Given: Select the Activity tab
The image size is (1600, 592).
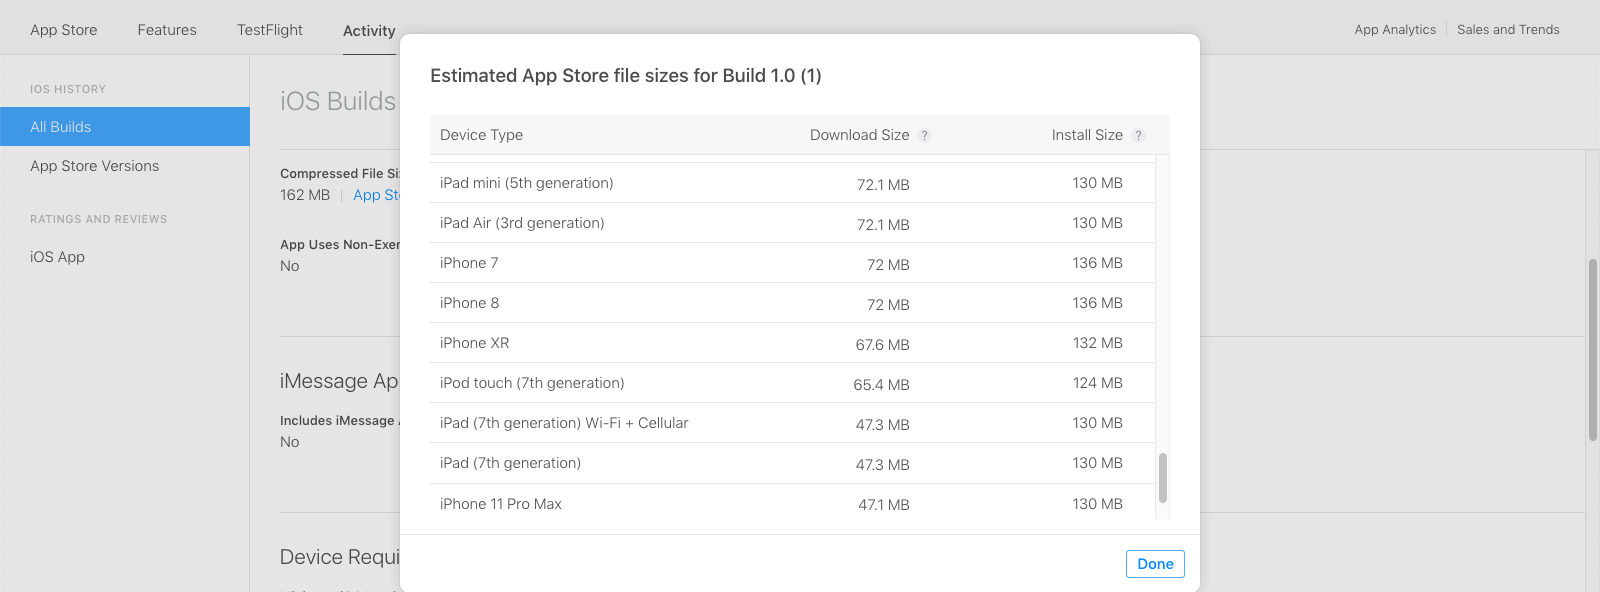Looking at the screenshot, I should click(x=369, y=31).
